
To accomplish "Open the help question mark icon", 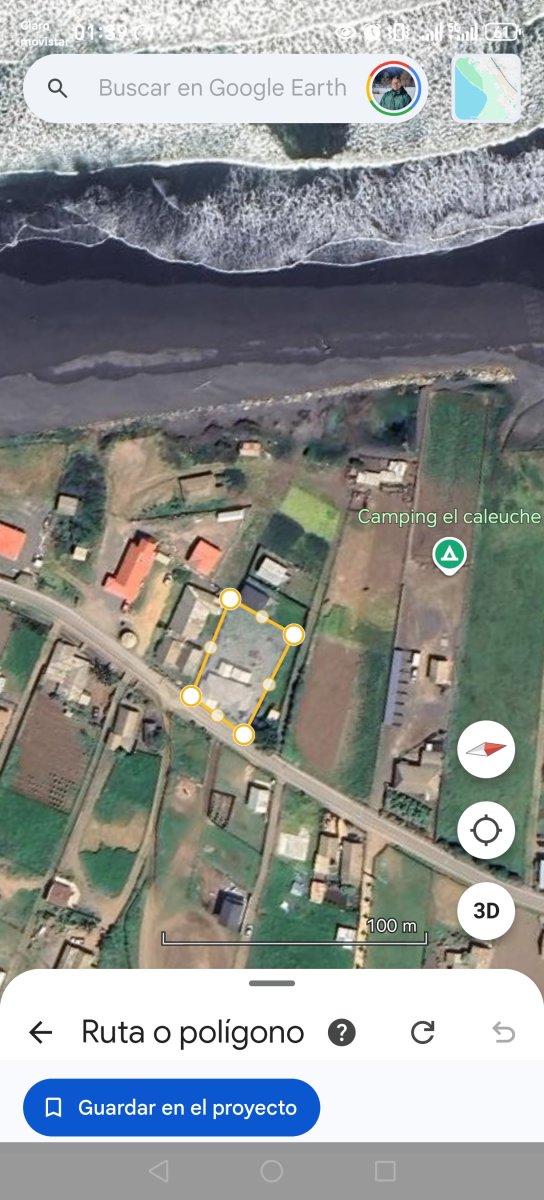I will point(342,1032).
